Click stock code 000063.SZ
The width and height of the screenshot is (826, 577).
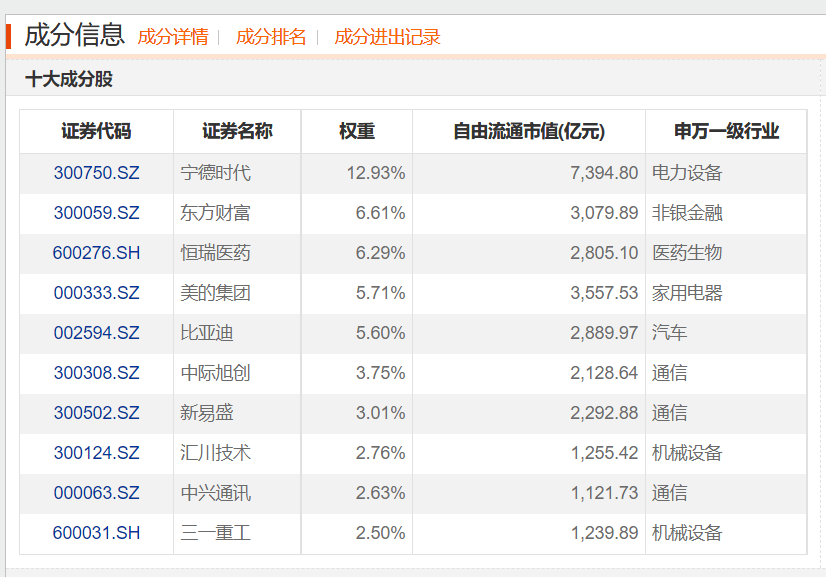pos(96,493)
